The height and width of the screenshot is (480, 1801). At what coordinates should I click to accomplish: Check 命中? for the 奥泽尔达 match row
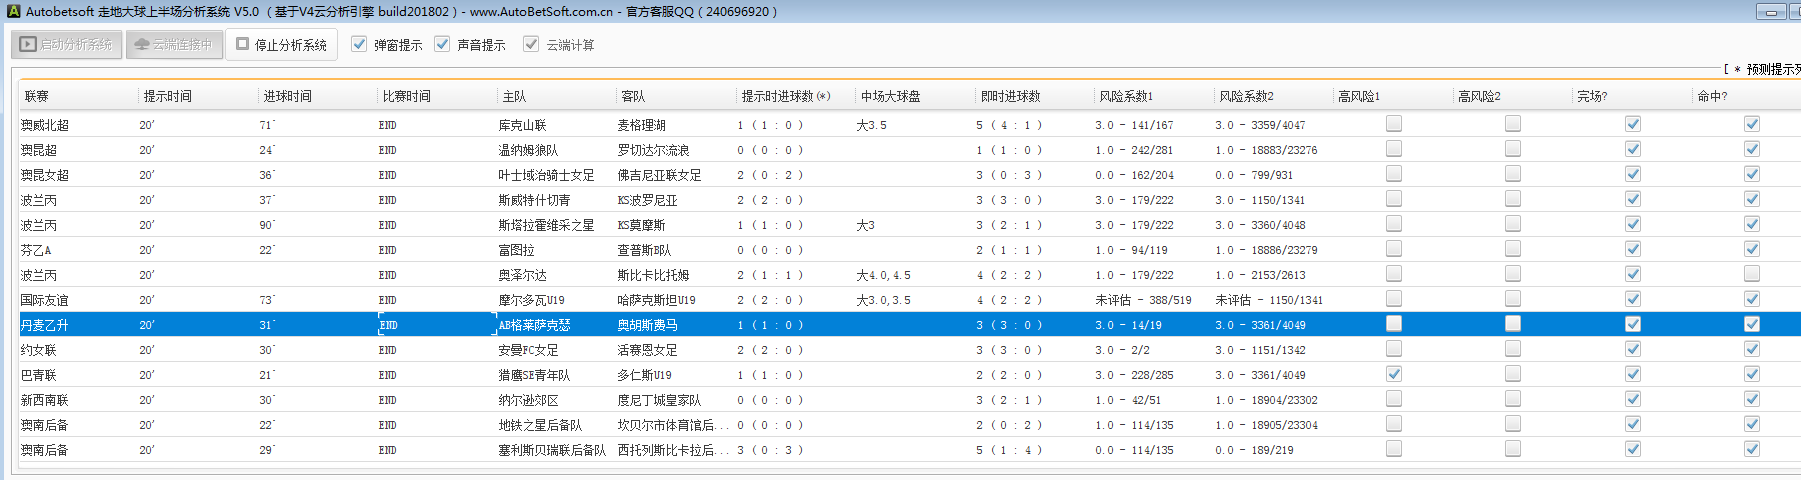point(1752,274)
